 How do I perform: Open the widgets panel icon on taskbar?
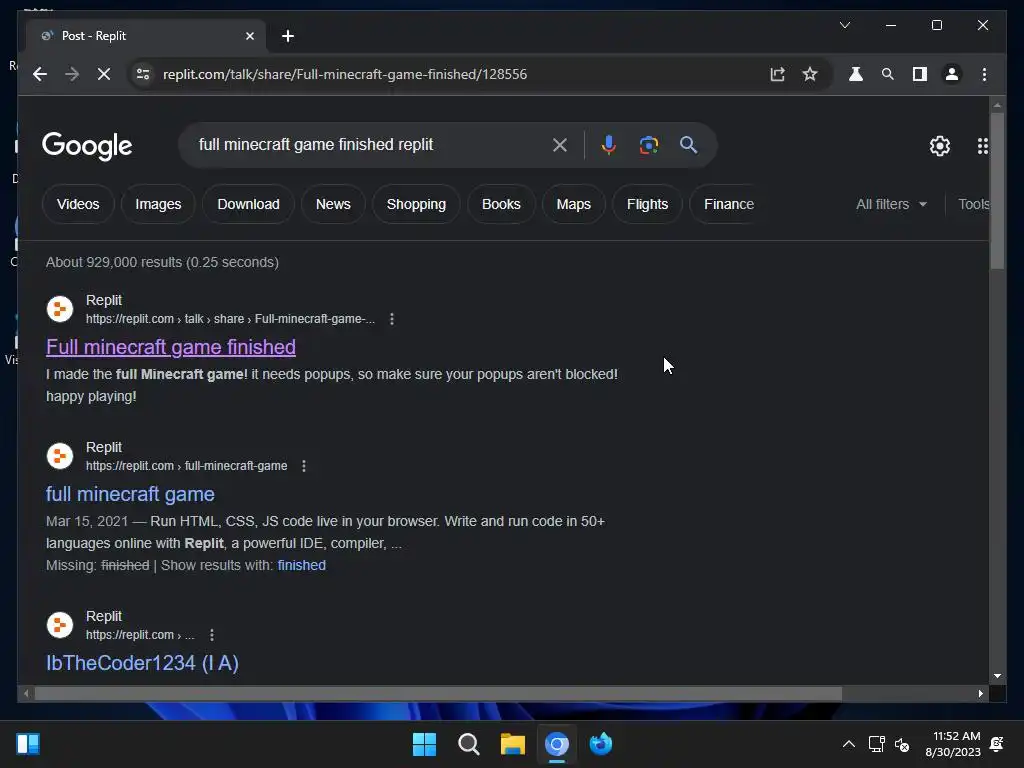pyautogui.click(x=28, y=744)
